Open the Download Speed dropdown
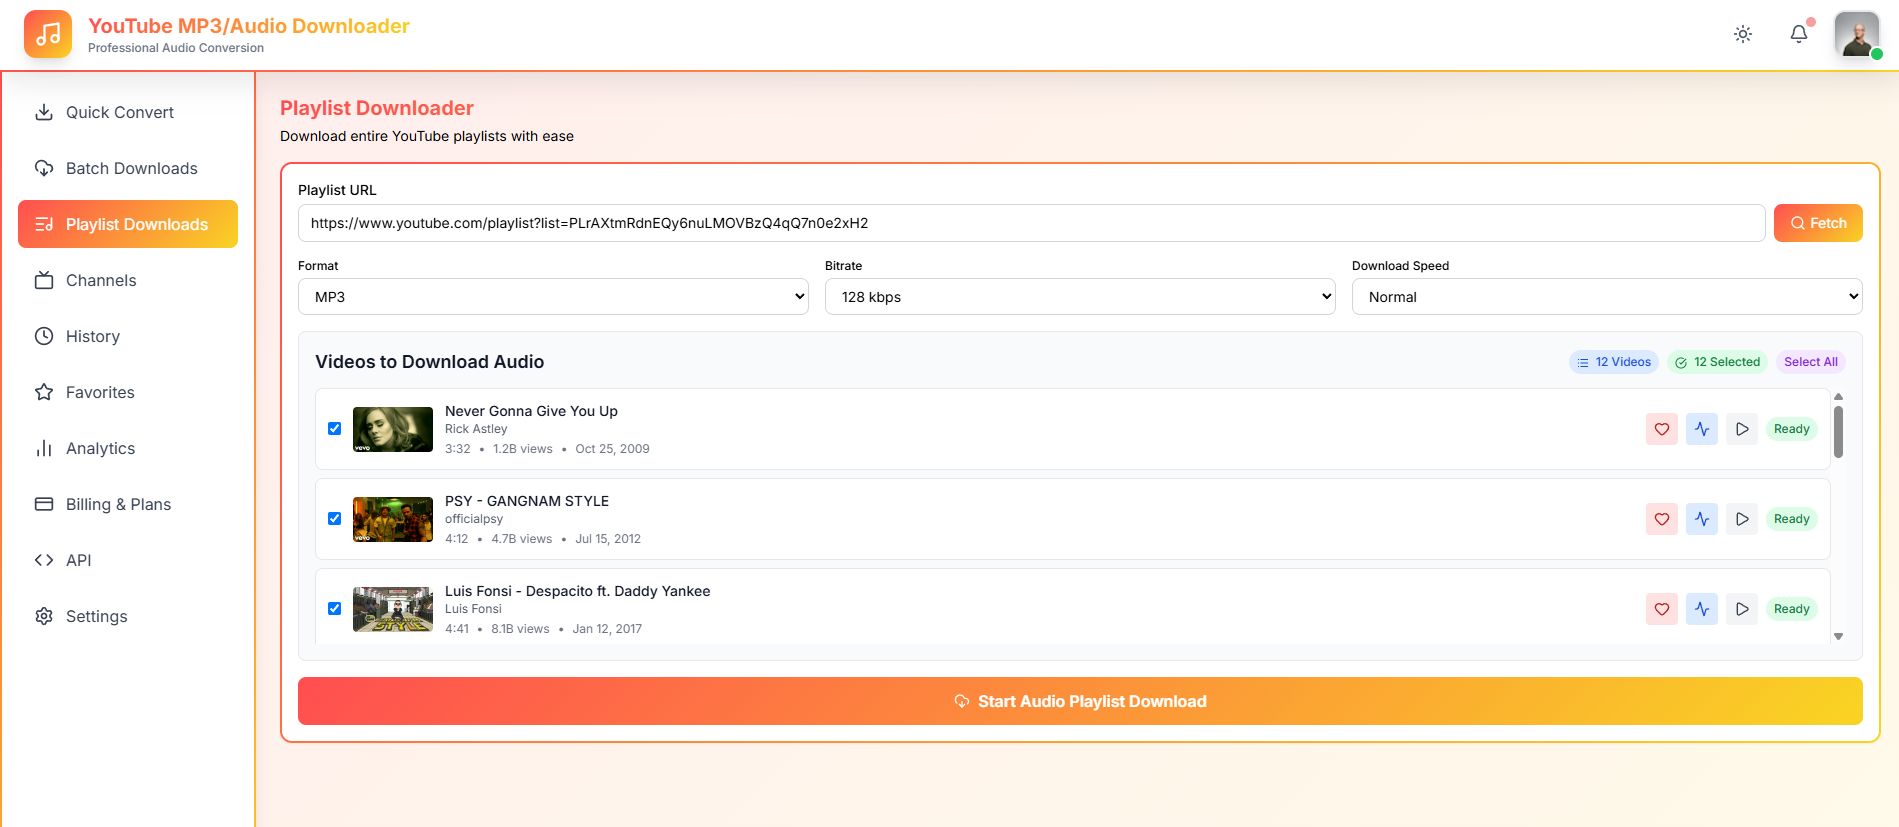Screen dimensions: 1899x827 (1607, 297)
